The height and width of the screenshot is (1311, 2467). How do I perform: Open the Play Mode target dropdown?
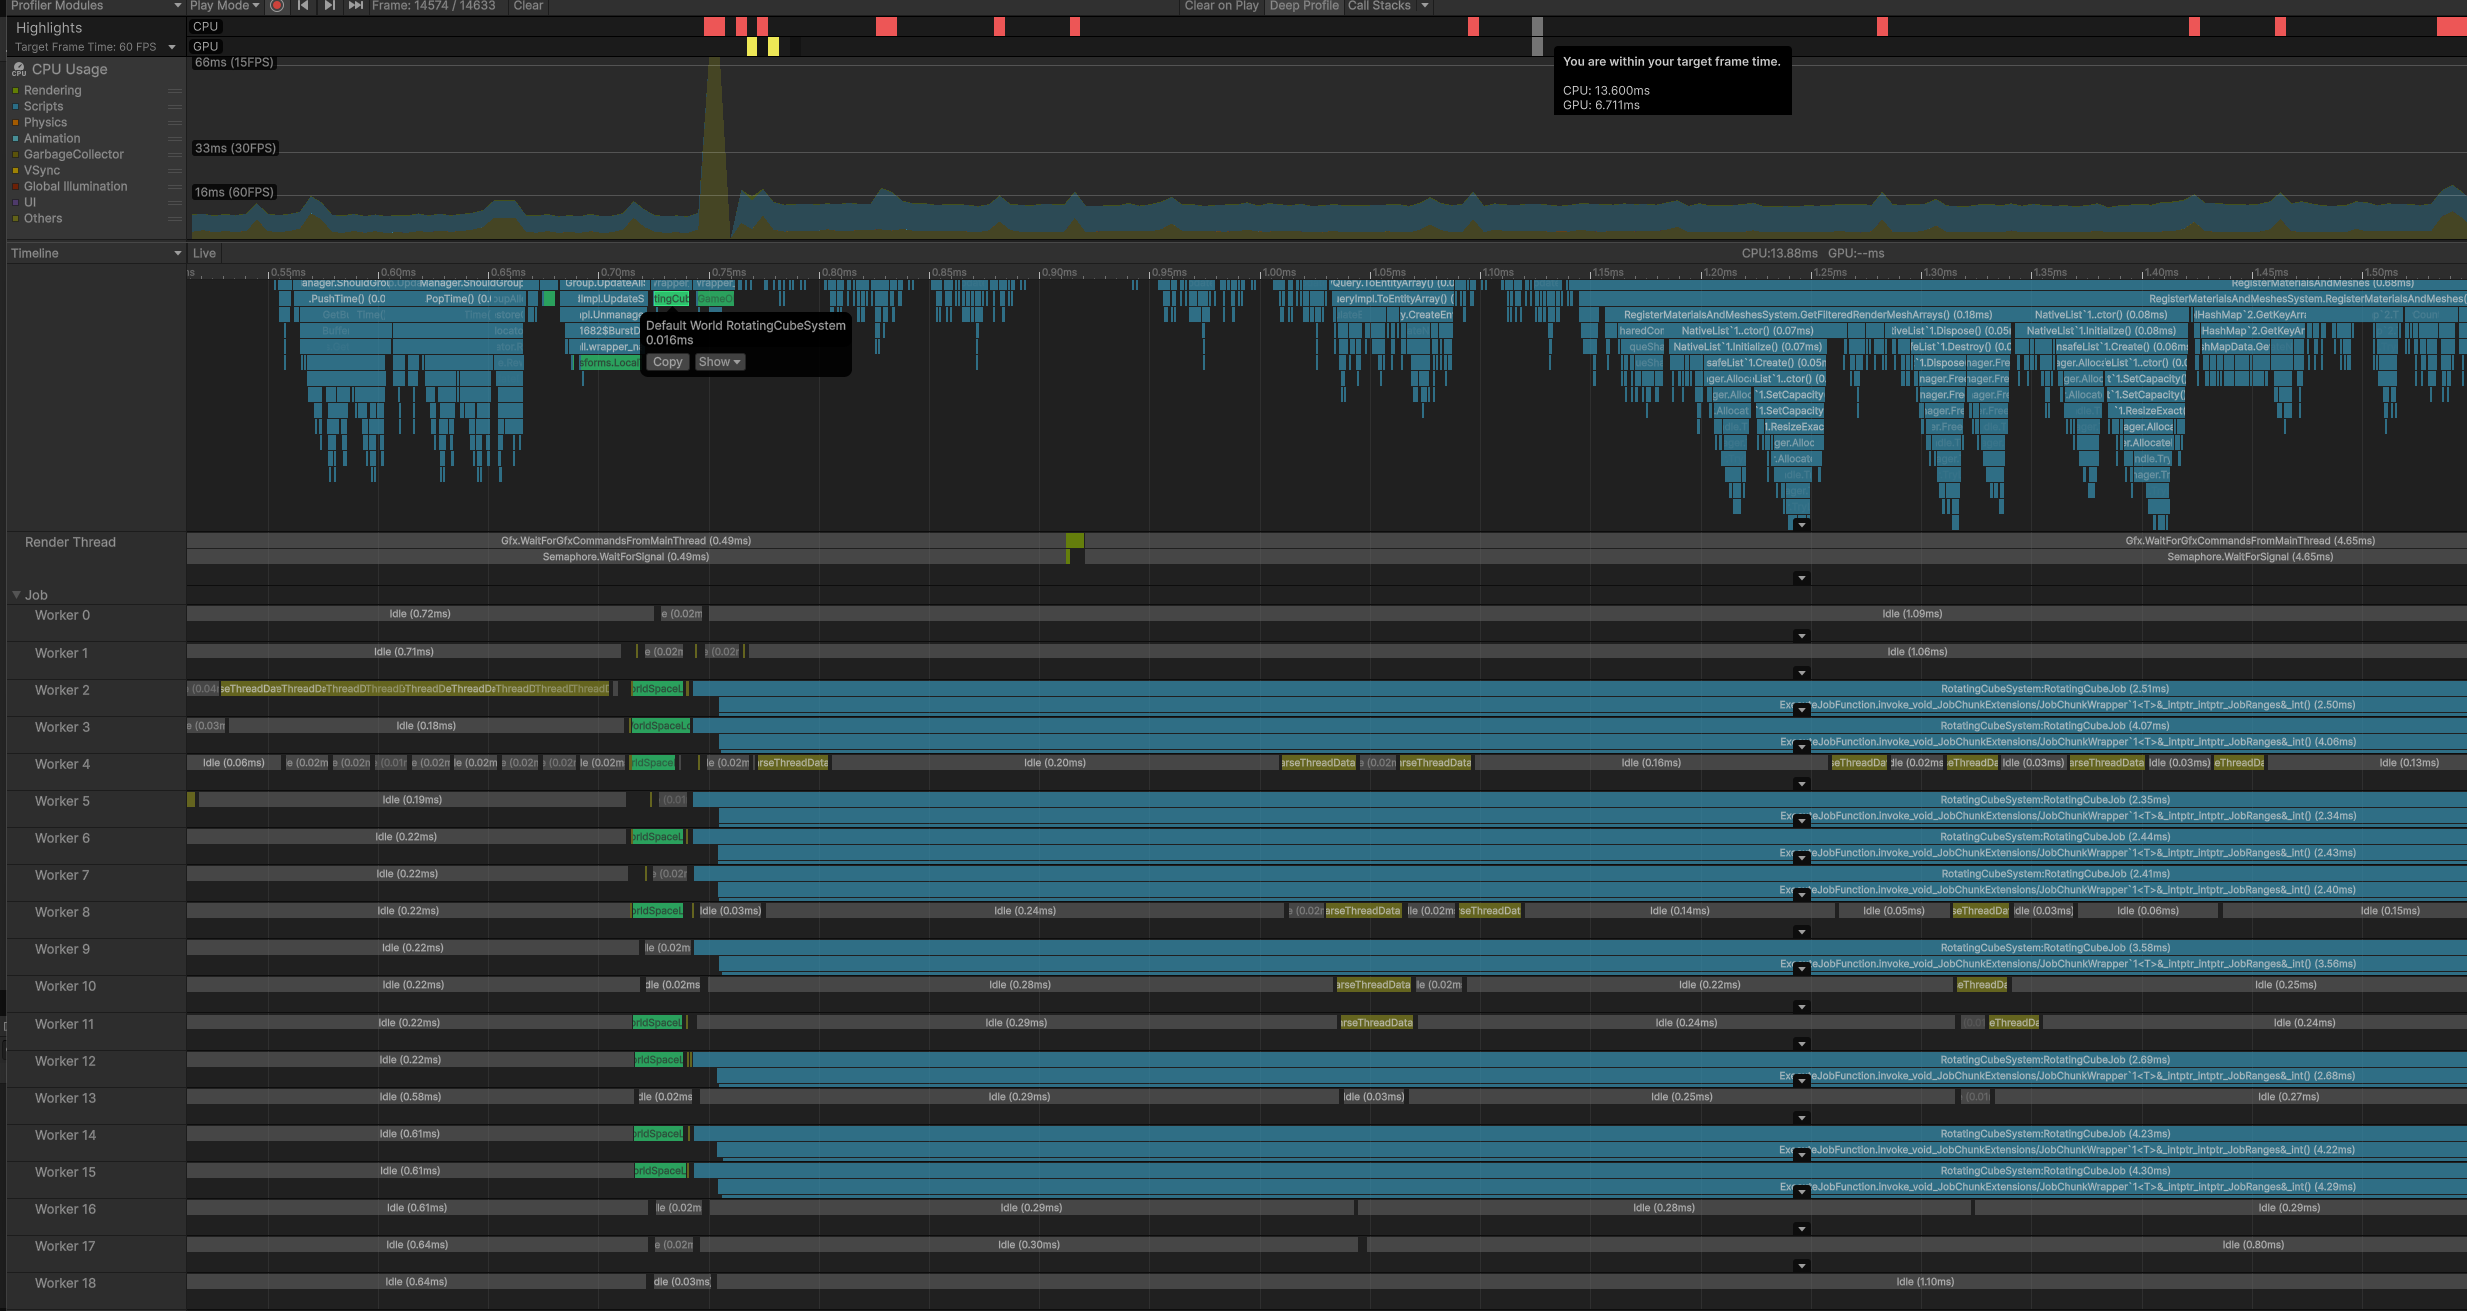(225, 6)
